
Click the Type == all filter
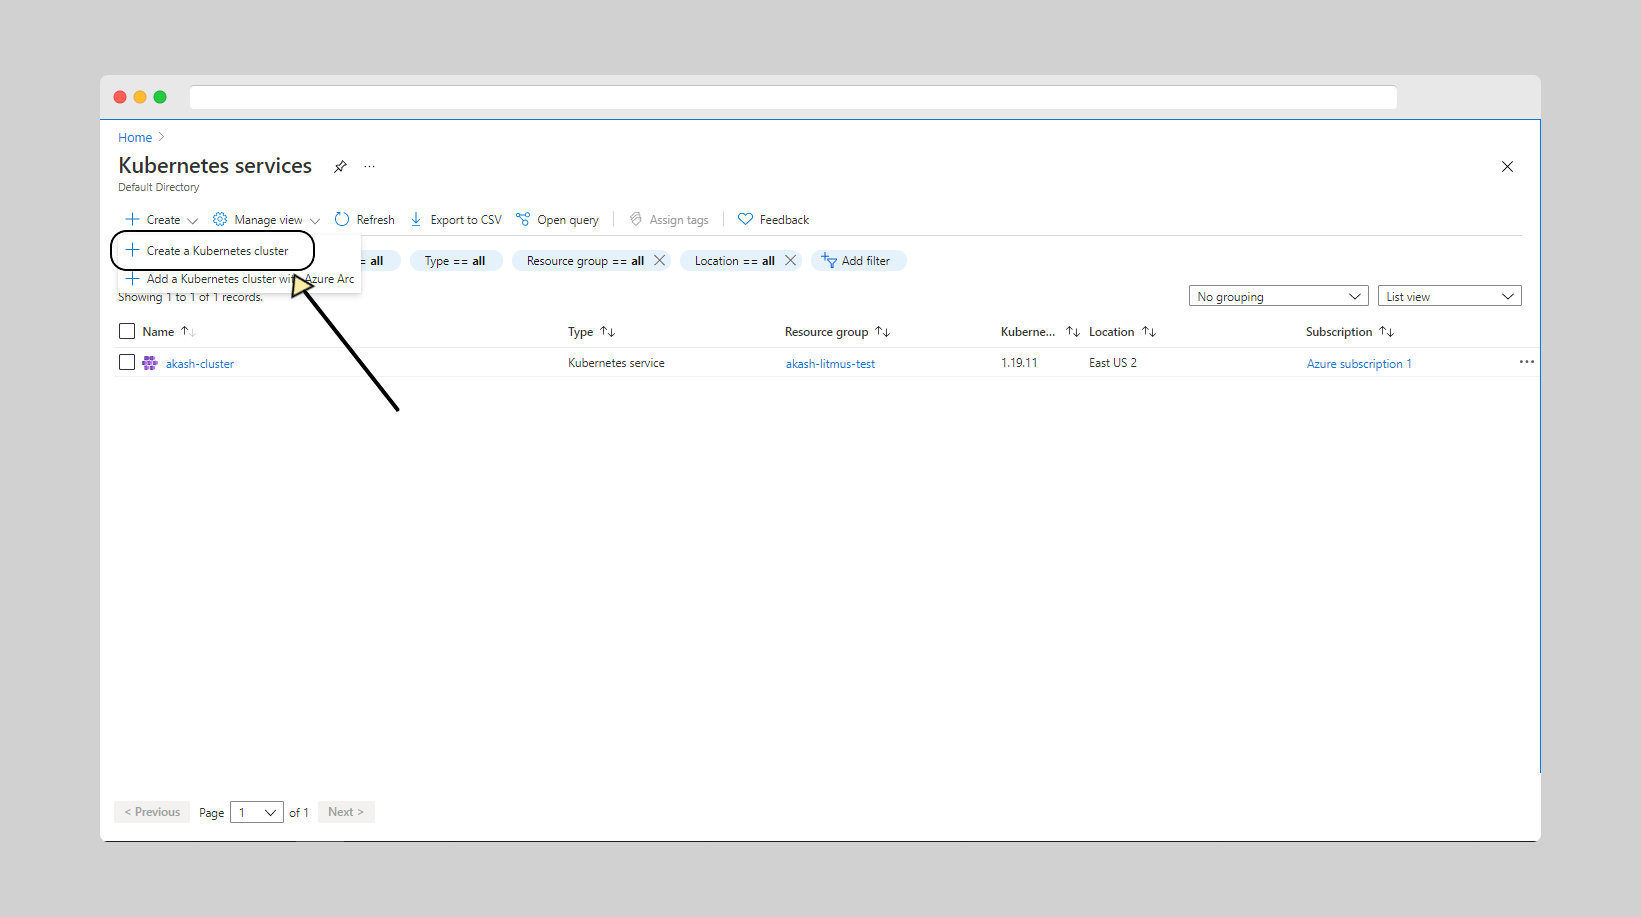point(456,261)
